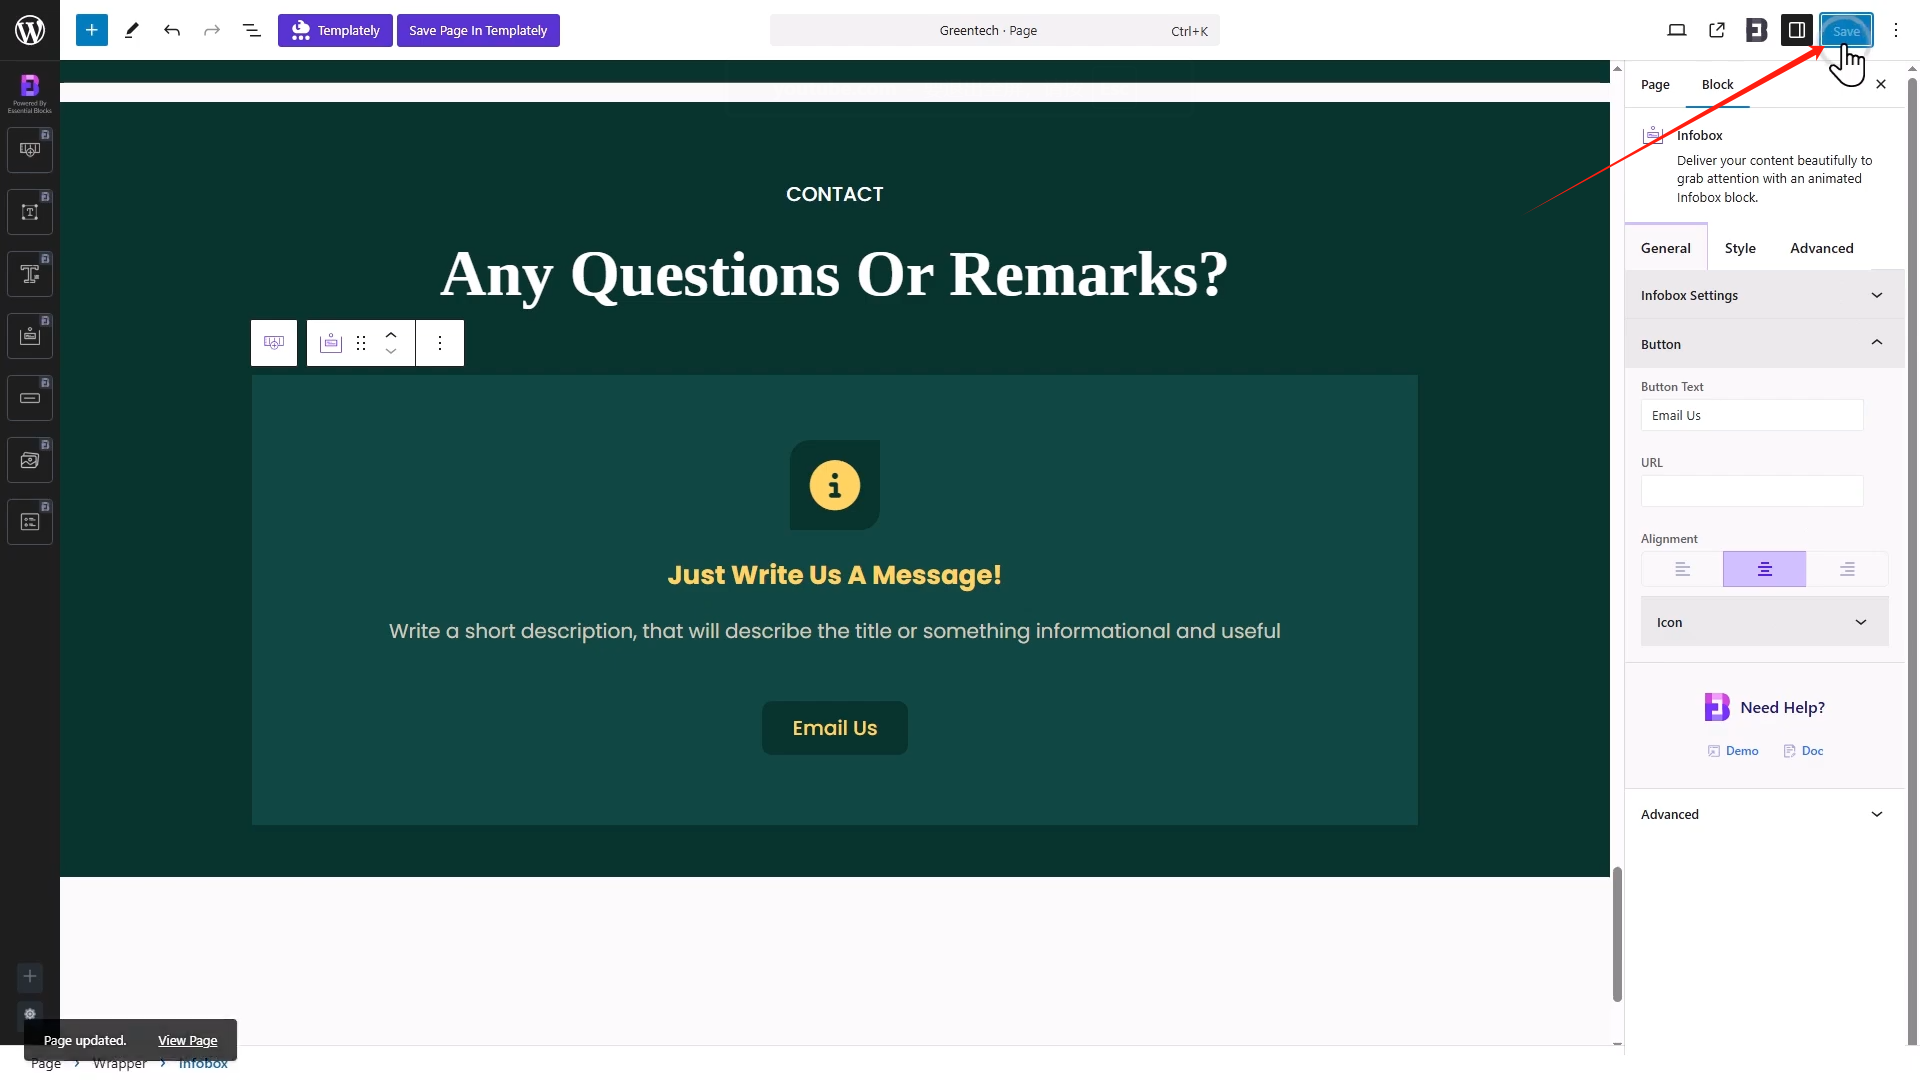
Task: Open block options three-dot menu
Action: pyautogui.click(x=440, y=343)
